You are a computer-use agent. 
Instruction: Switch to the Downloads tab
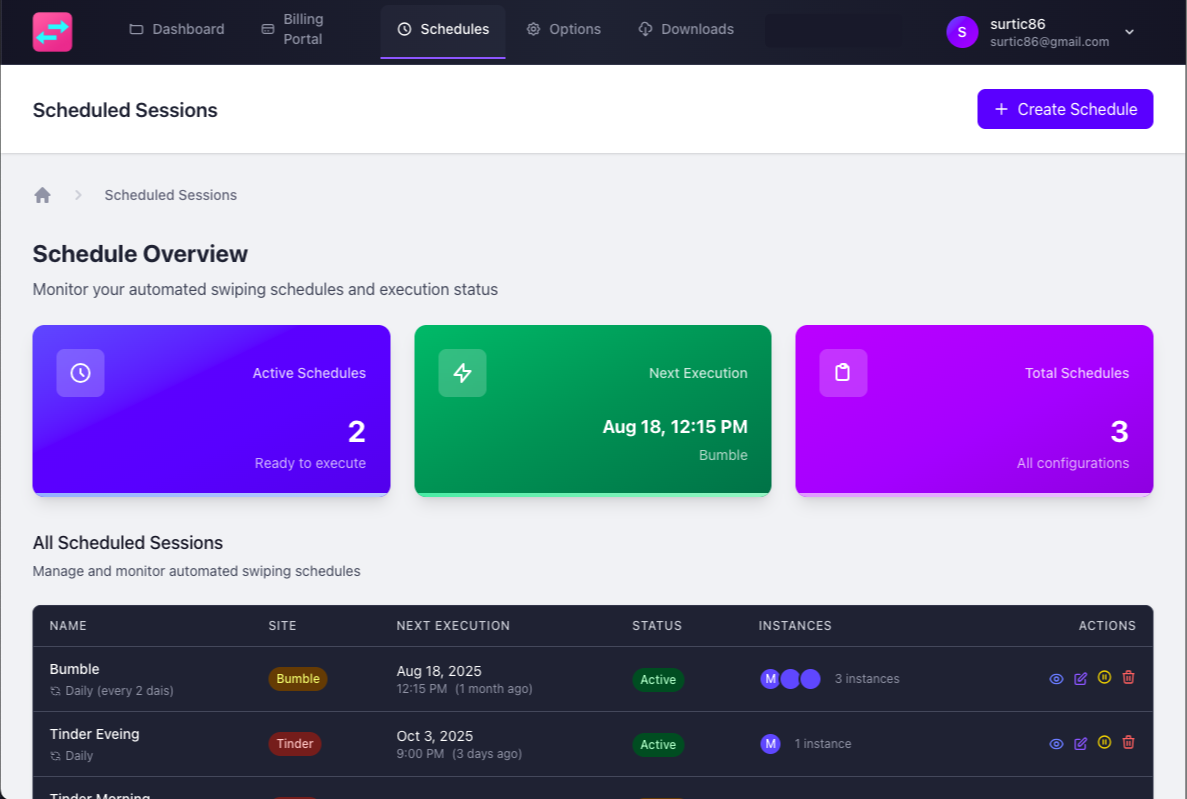686,30
